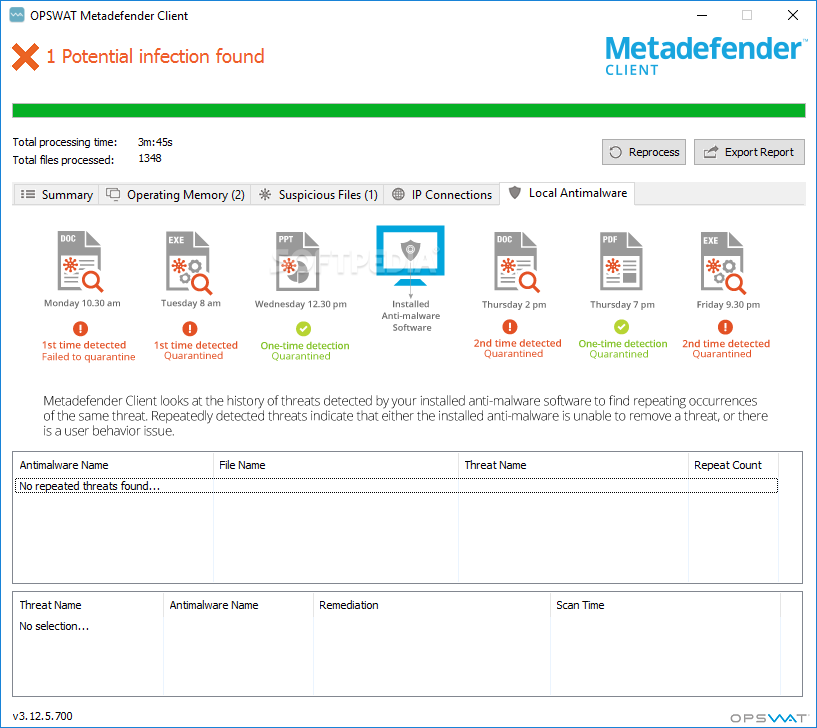The height and width of the screenshot is (728, 817).
Task: Click the Thursday 2 pm DOC scan icon
Action: pyautogui.click(x=516, y=262)
